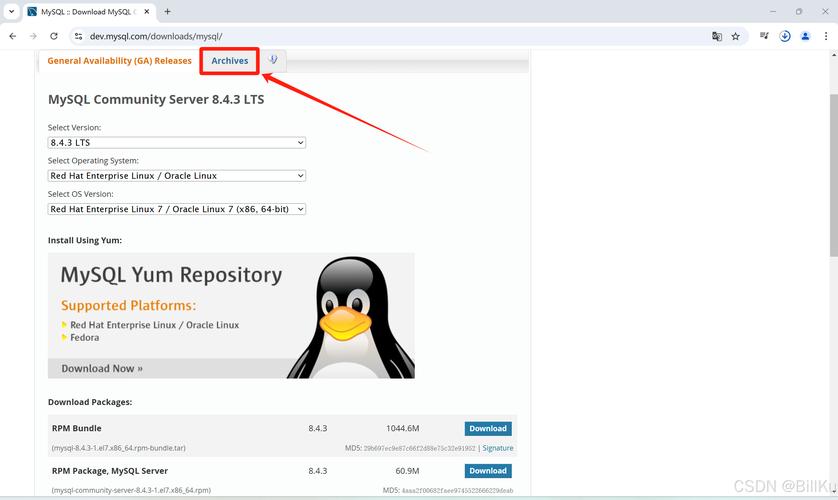The image size is (838, 500).
Task: Click the mysql-8.4.3-1.el7.x86_64.rpm-bundle.tar filename
Action: [x=119, y=448]
